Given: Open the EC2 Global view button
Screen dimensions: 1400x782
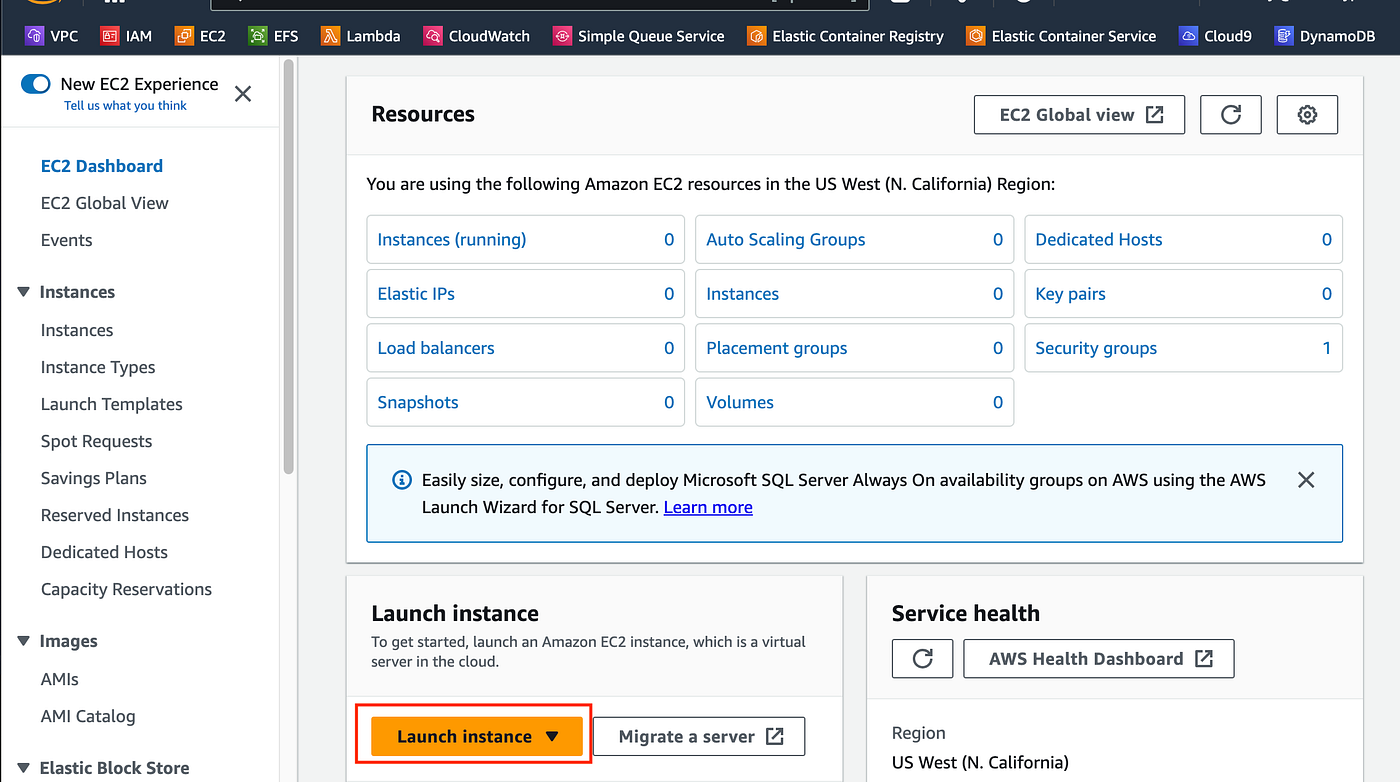Looking at the screenshot, I should [1079, 115].
